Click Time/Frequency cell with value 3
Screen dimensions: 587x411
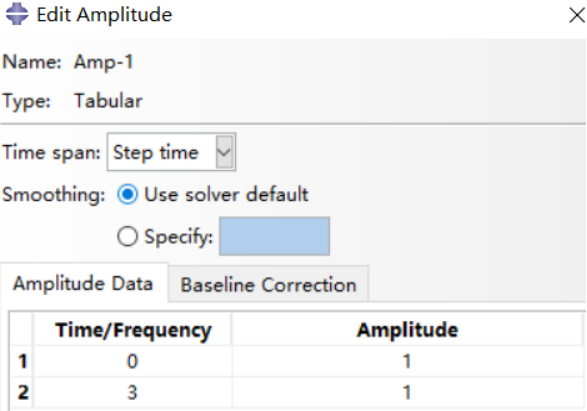tap(133, 392)
